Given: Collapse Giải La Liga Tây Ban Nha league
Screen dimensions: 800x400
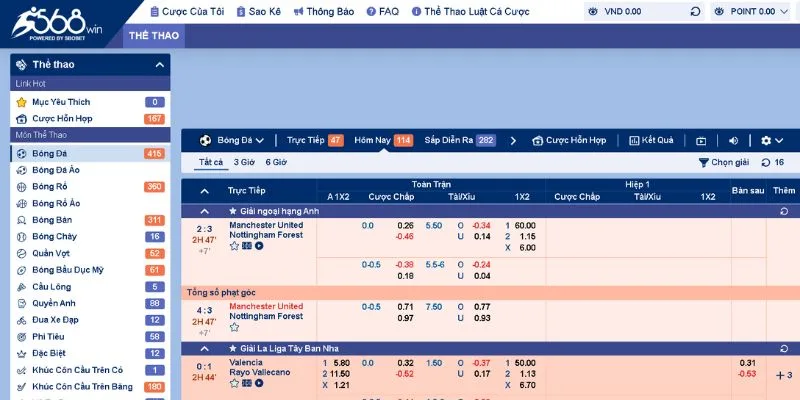Looking at the screenshot, I should point(205,349).
